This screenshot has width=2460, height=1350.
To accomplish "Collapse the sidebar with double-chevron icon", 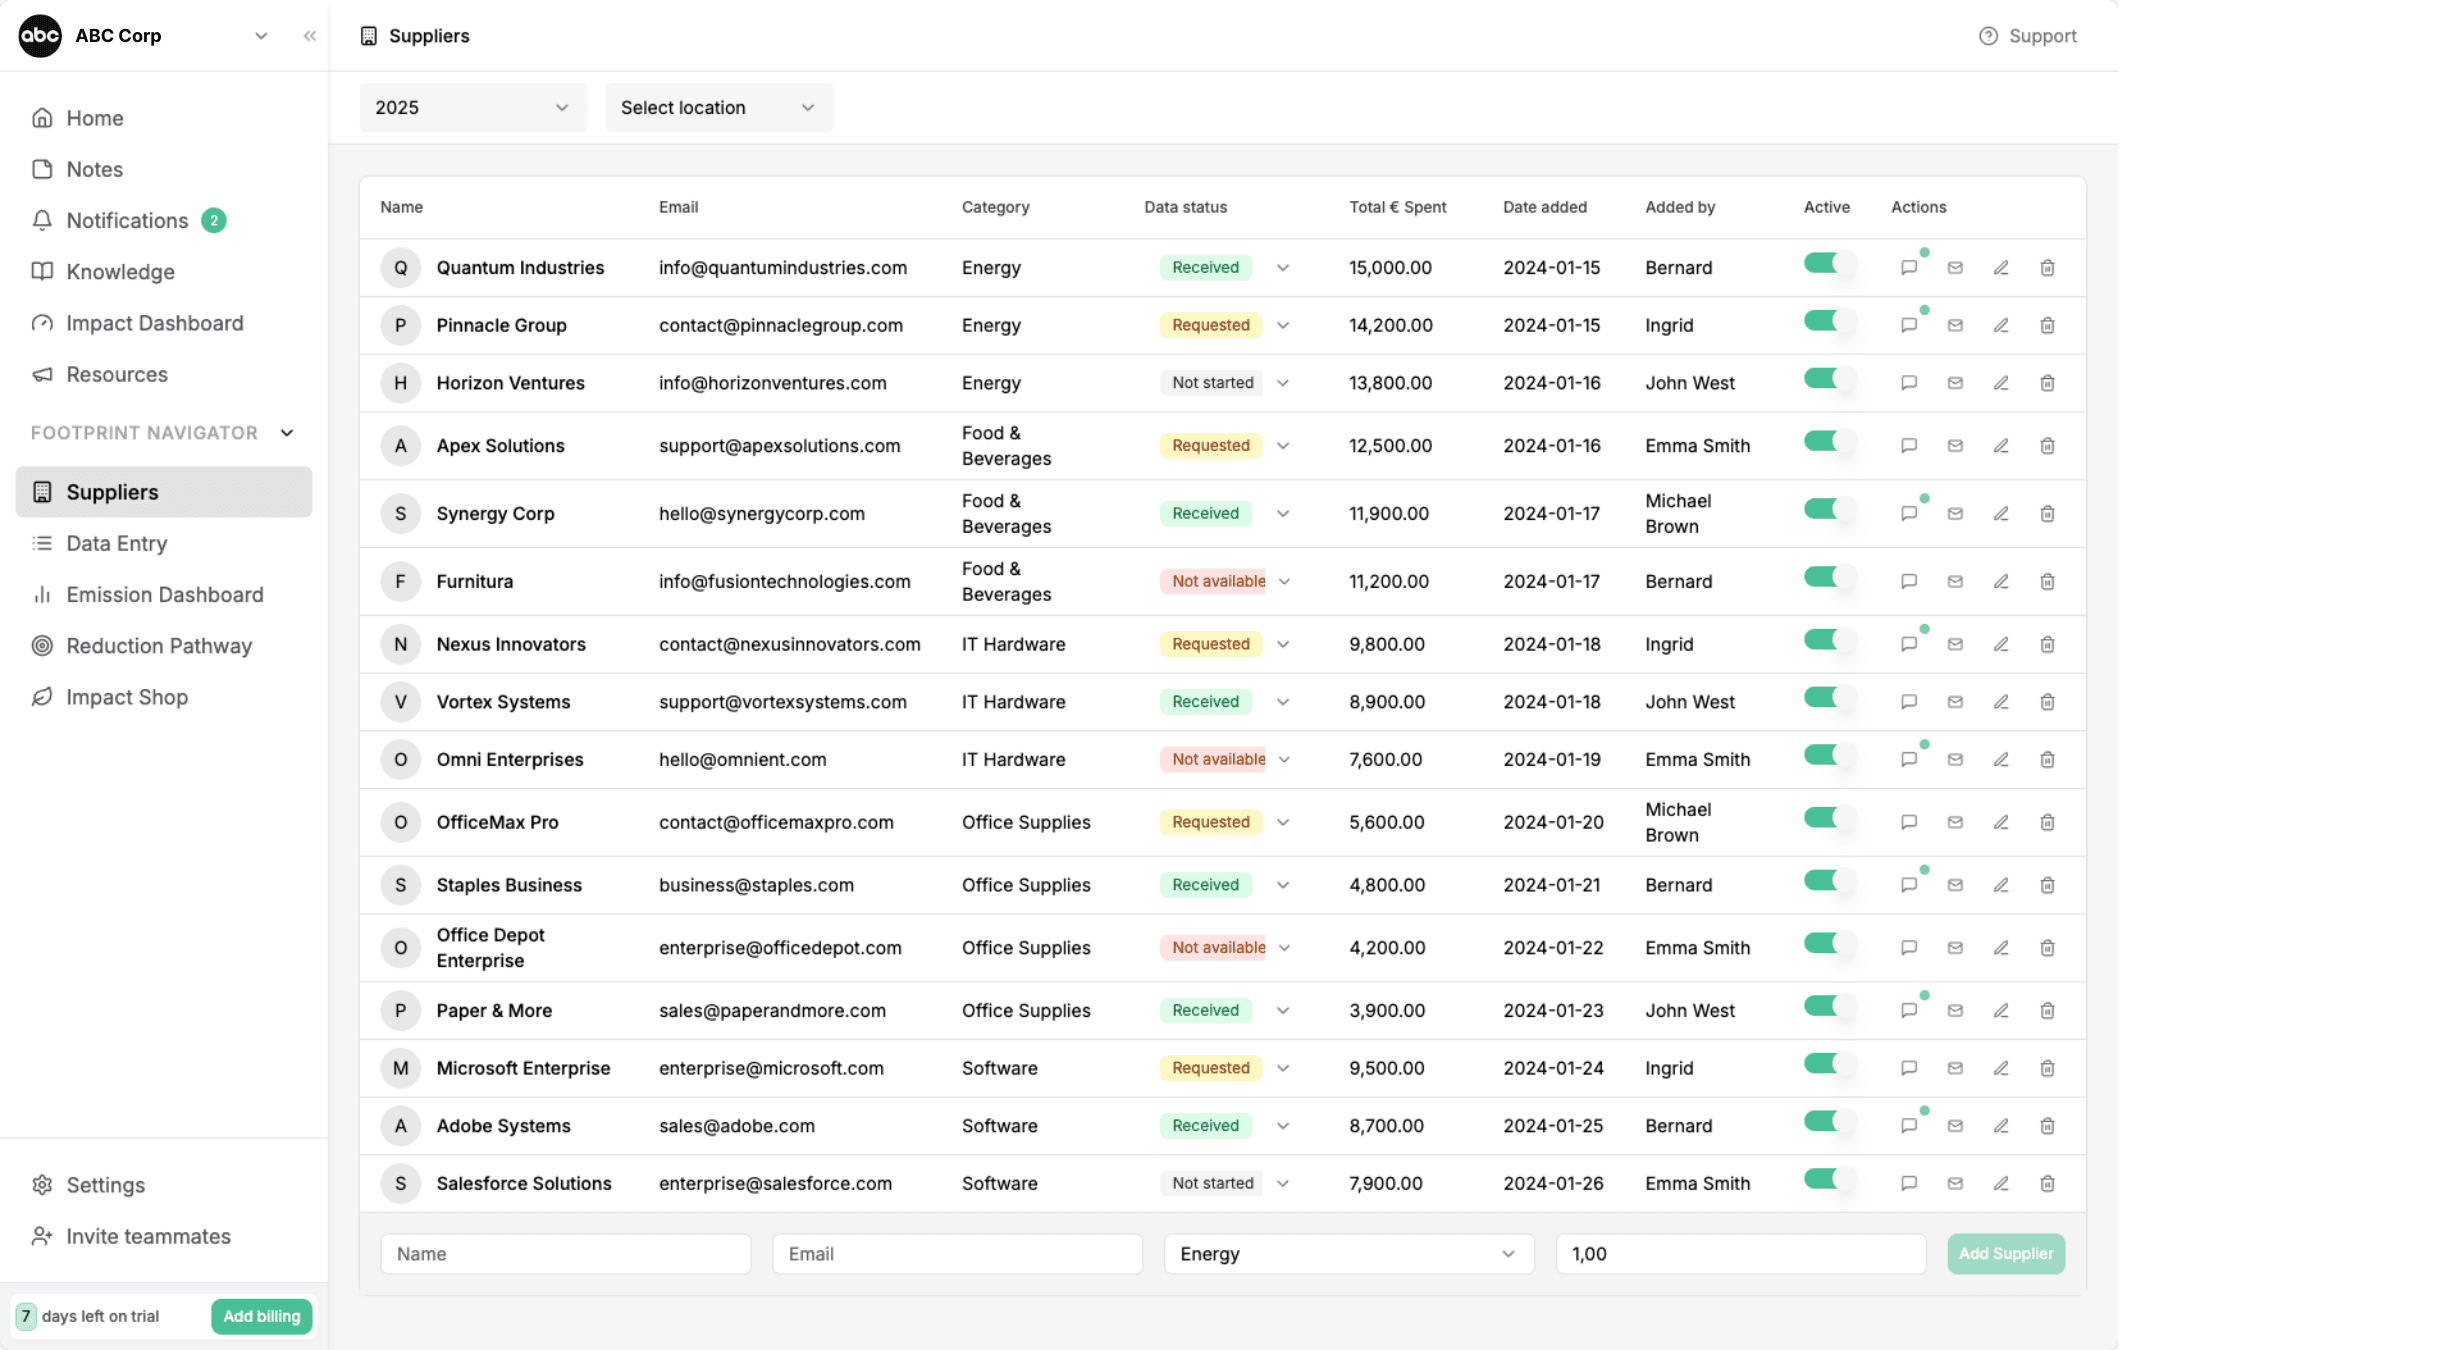I will (310, 36).
